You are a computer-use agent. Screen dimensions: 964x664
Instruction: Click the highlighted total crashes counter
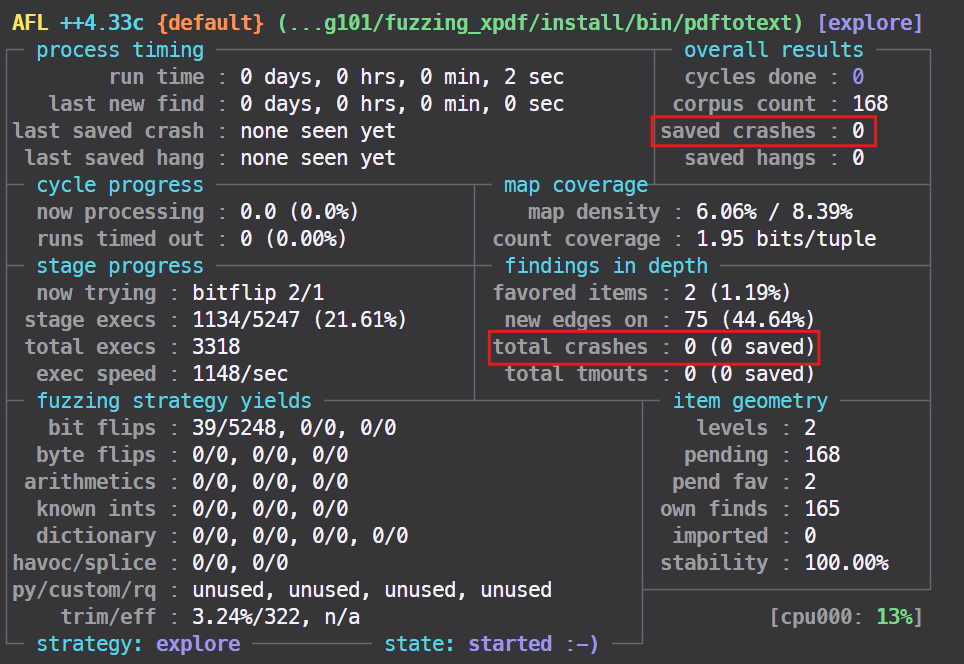point(653,346)
